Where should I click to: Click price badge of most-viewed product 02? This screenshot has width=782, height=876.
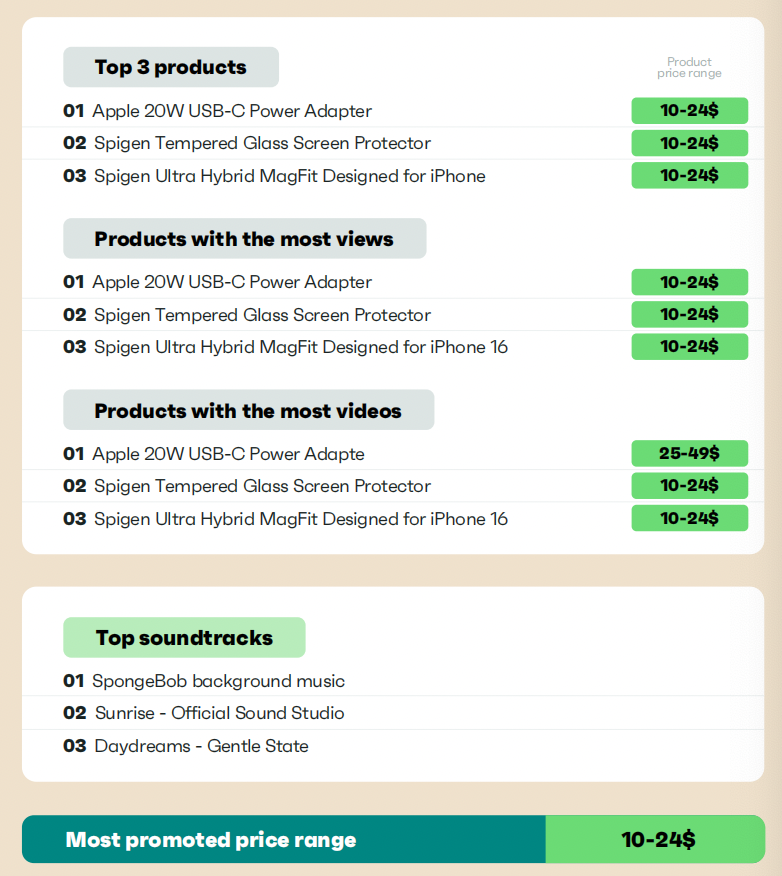pyautogui.click(x=690, y=315)
